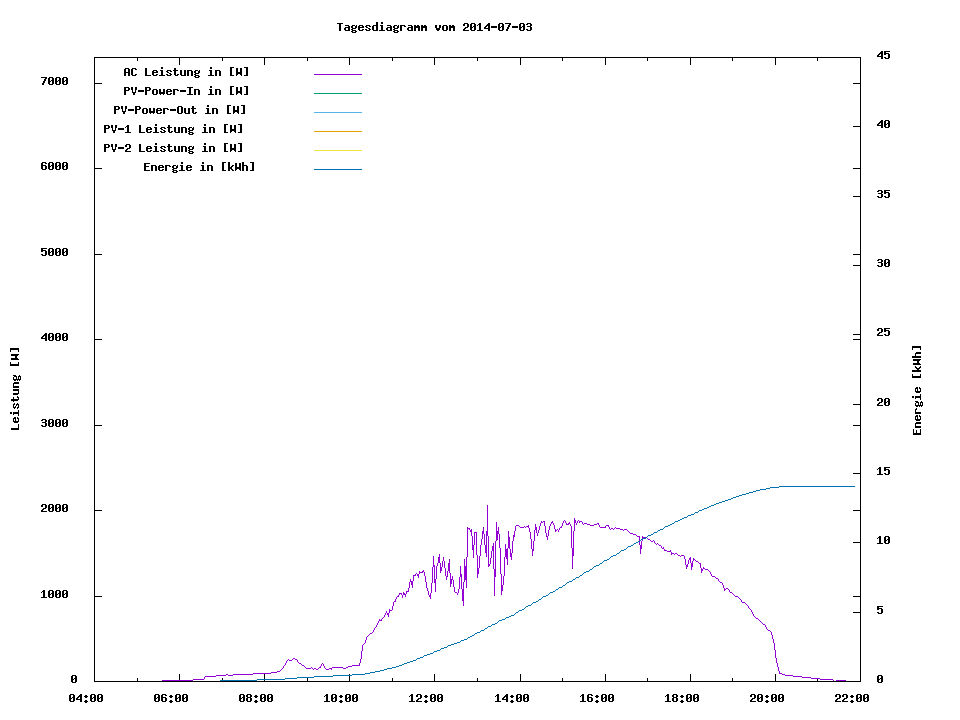Click the 16:00 mark on the x-axis

pos(596,699)
